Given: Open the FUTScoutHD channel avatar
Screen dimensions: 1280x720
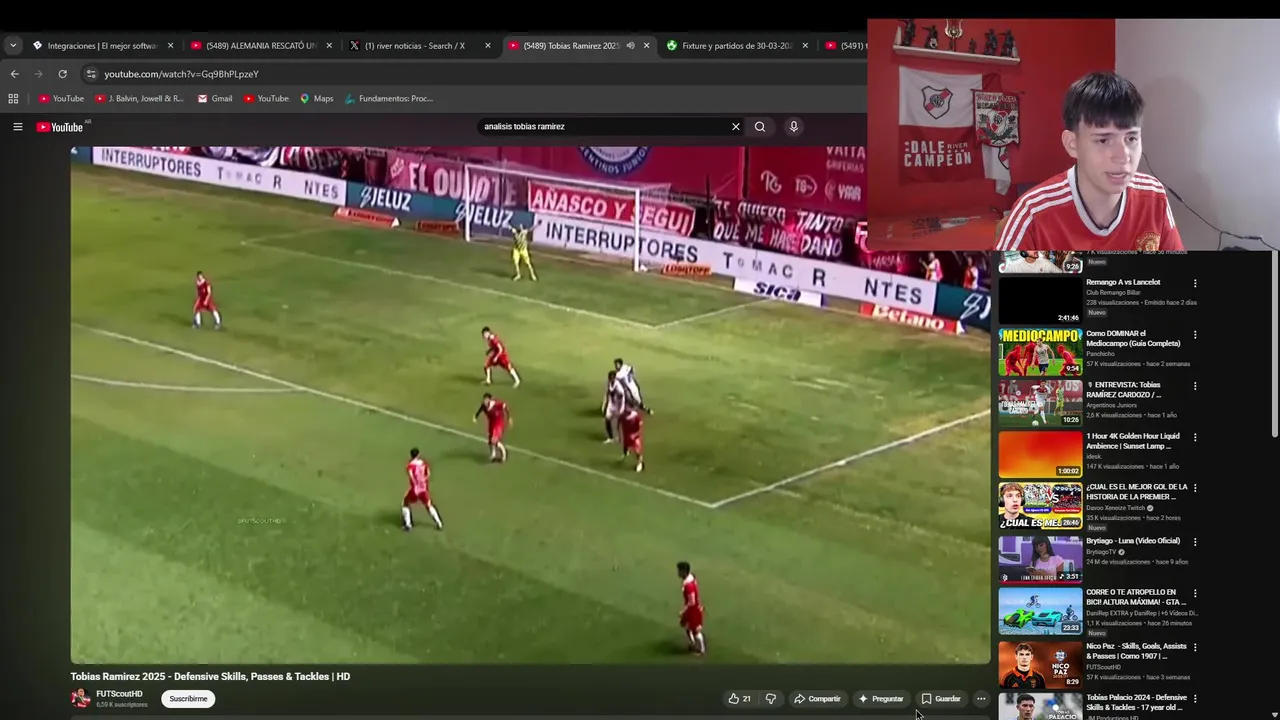Looking at the screenshot, I should [80, 698].
